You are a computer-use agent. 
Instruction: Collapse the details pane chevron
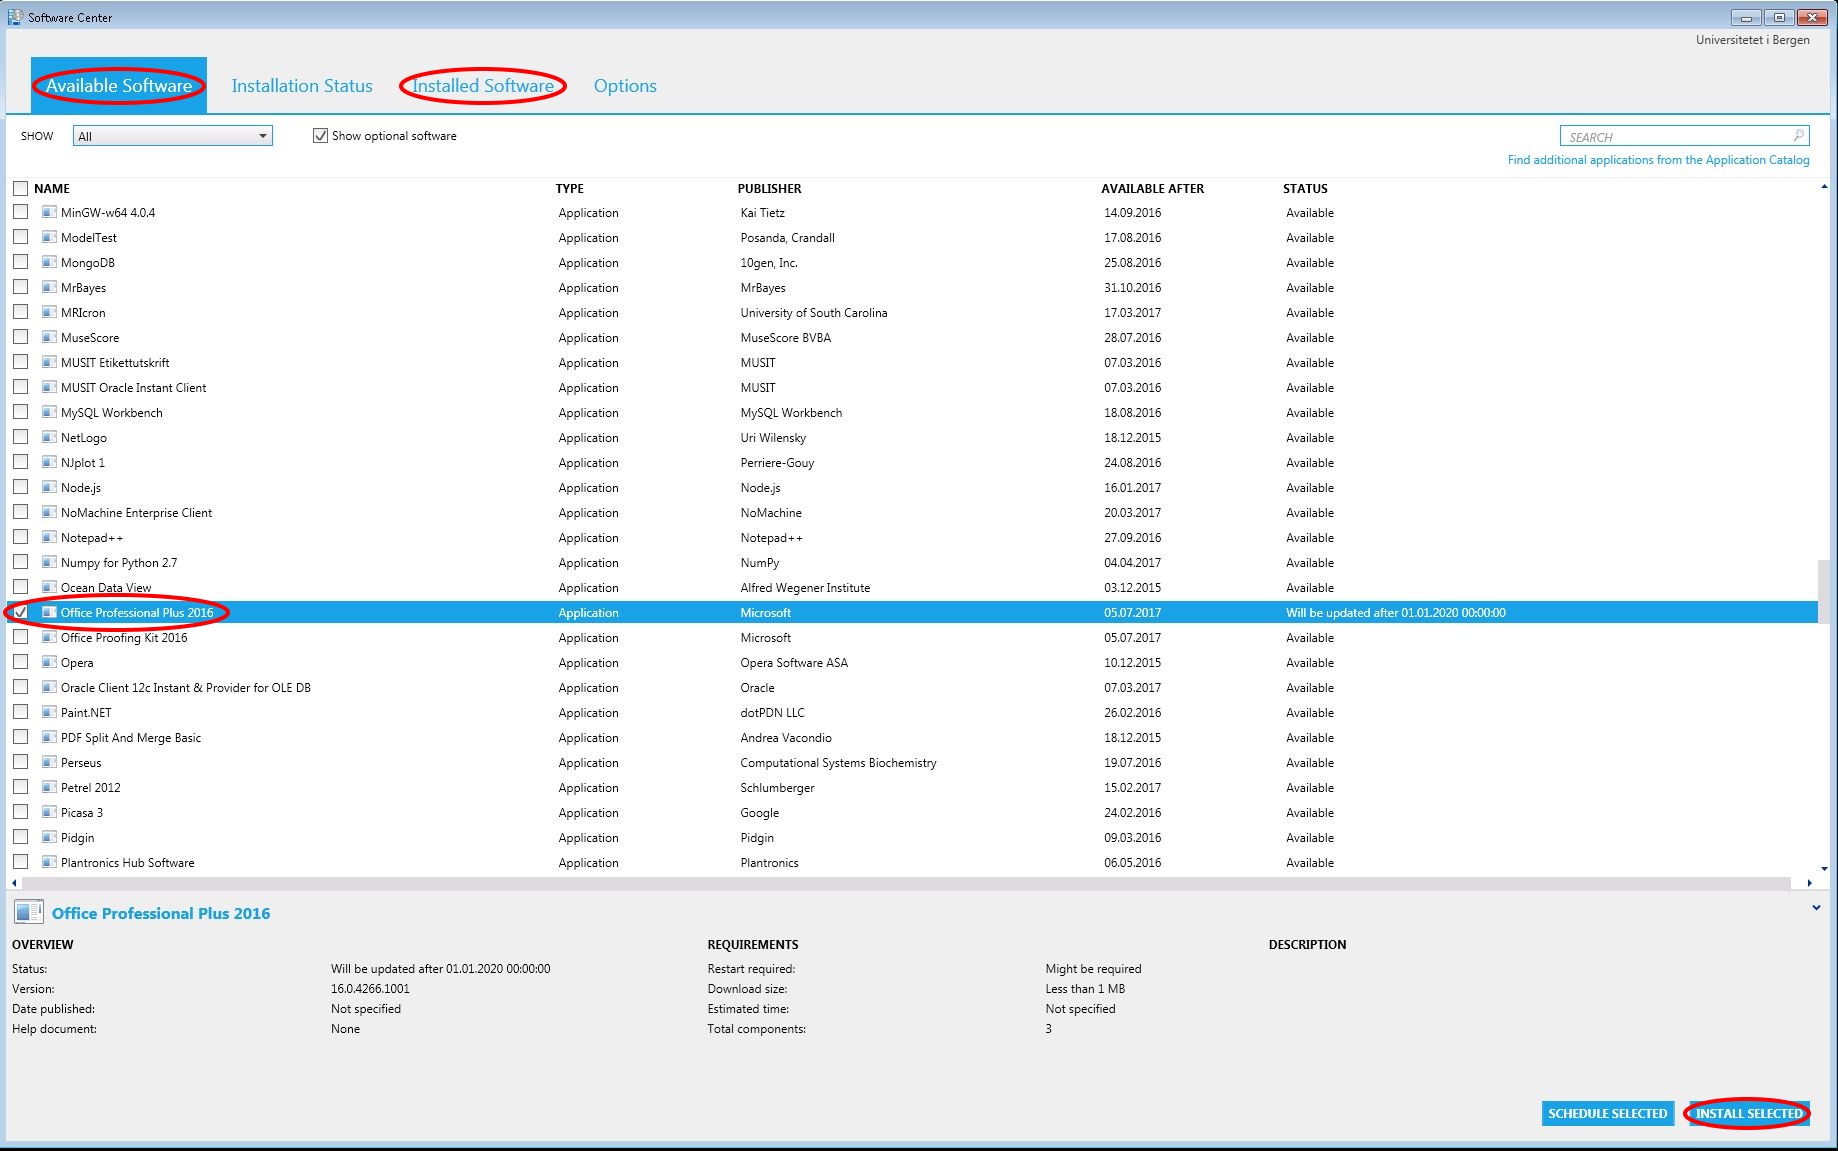point(1816,908)
